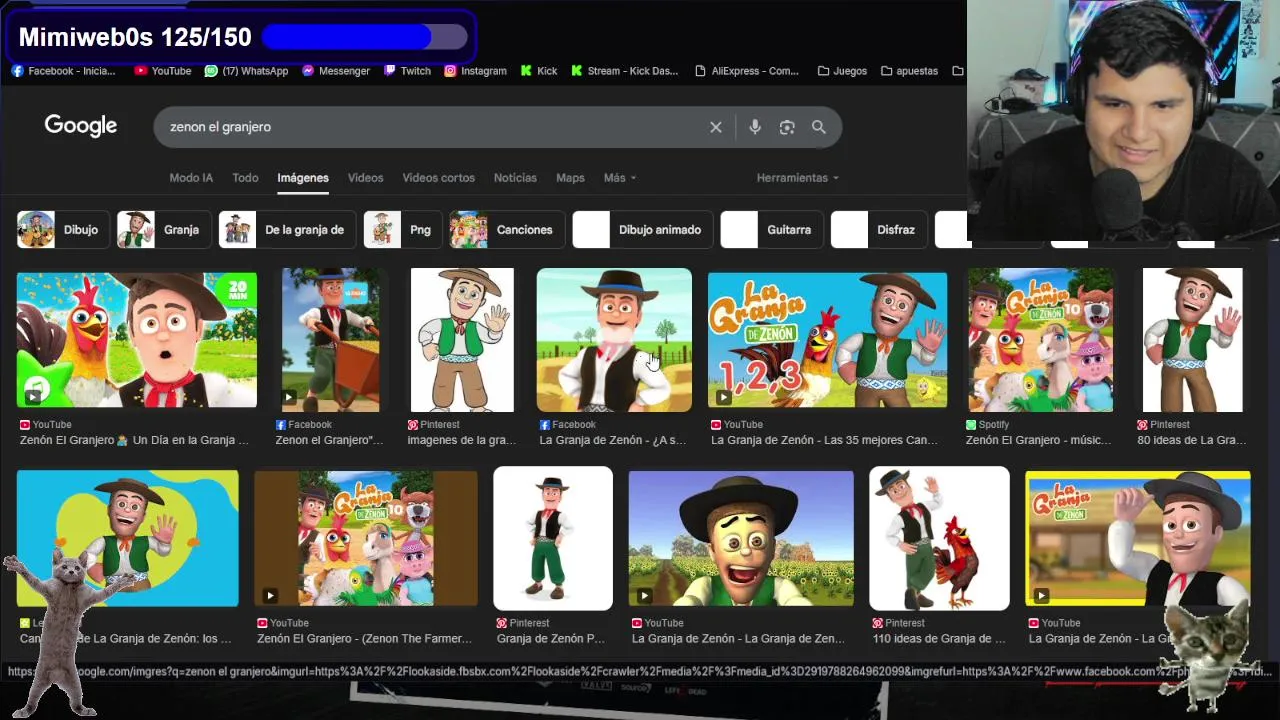Expand the Más dropdown menu
This screenshot has width=1280, height=720.
pyautogui.click(x=620, y=177)
